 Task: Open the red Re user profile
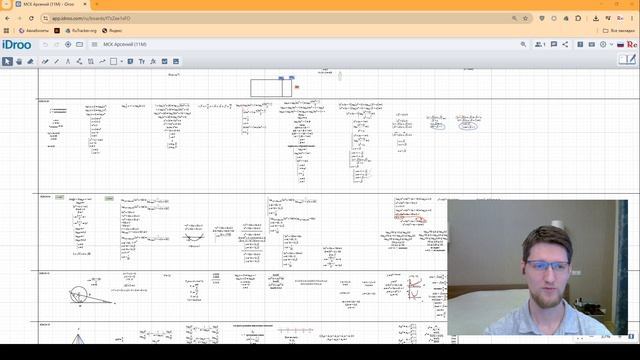coord(632,44)
